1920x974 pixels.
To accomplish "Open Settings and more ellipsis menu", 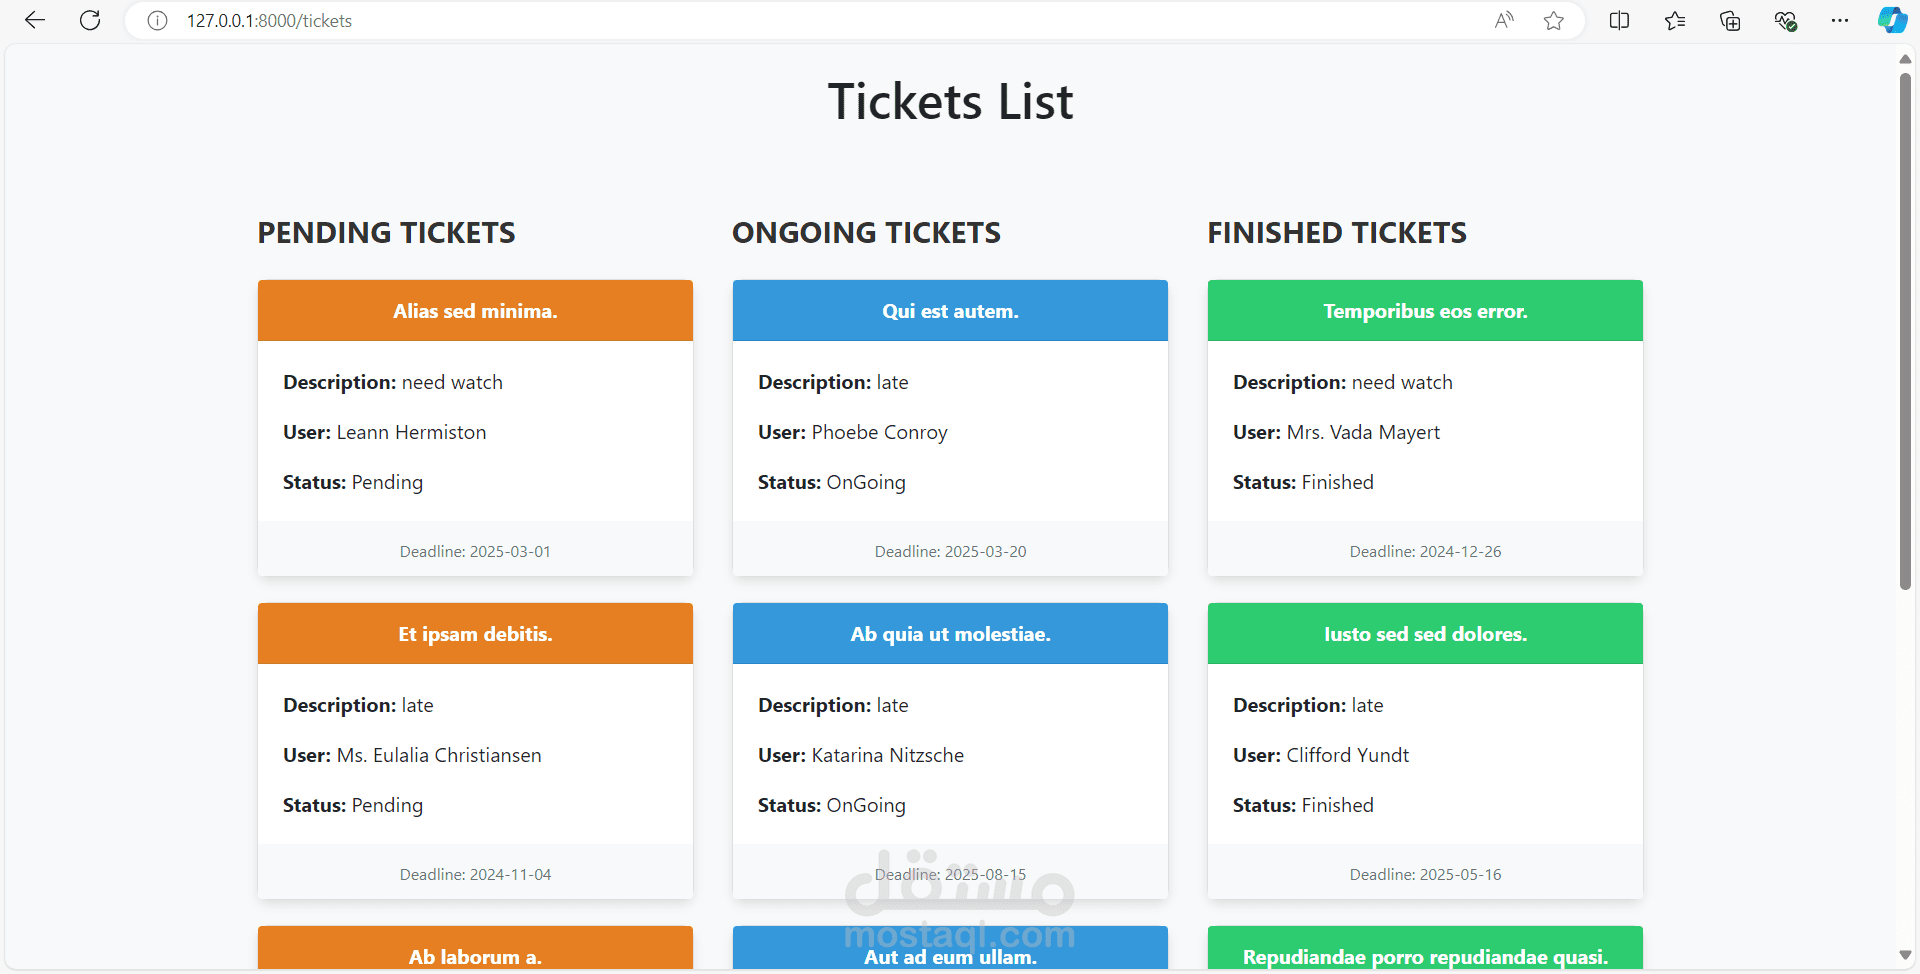I will (x=1839, y=20).
